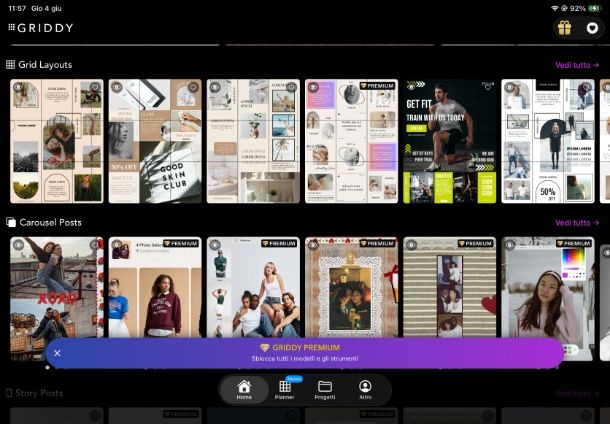The height and width of the screenshot is (424, 610).
Task: Preview the purple premium grid layout
Action: coord(314,87)
